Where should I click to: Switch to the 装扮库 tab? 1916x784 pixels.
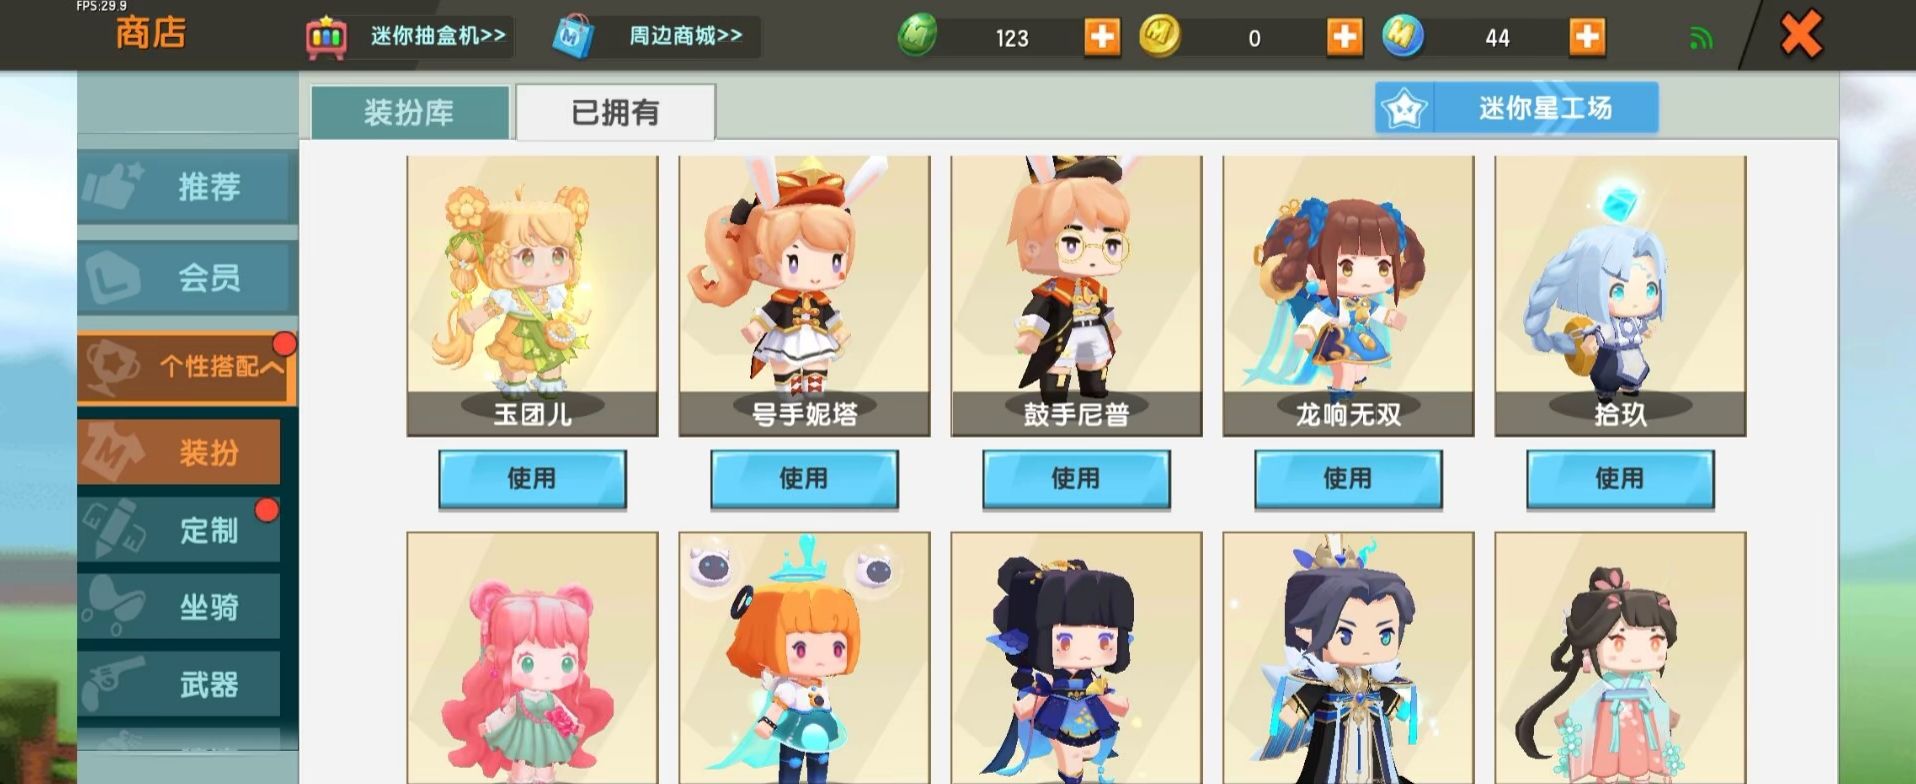click(x=410, y=112)
